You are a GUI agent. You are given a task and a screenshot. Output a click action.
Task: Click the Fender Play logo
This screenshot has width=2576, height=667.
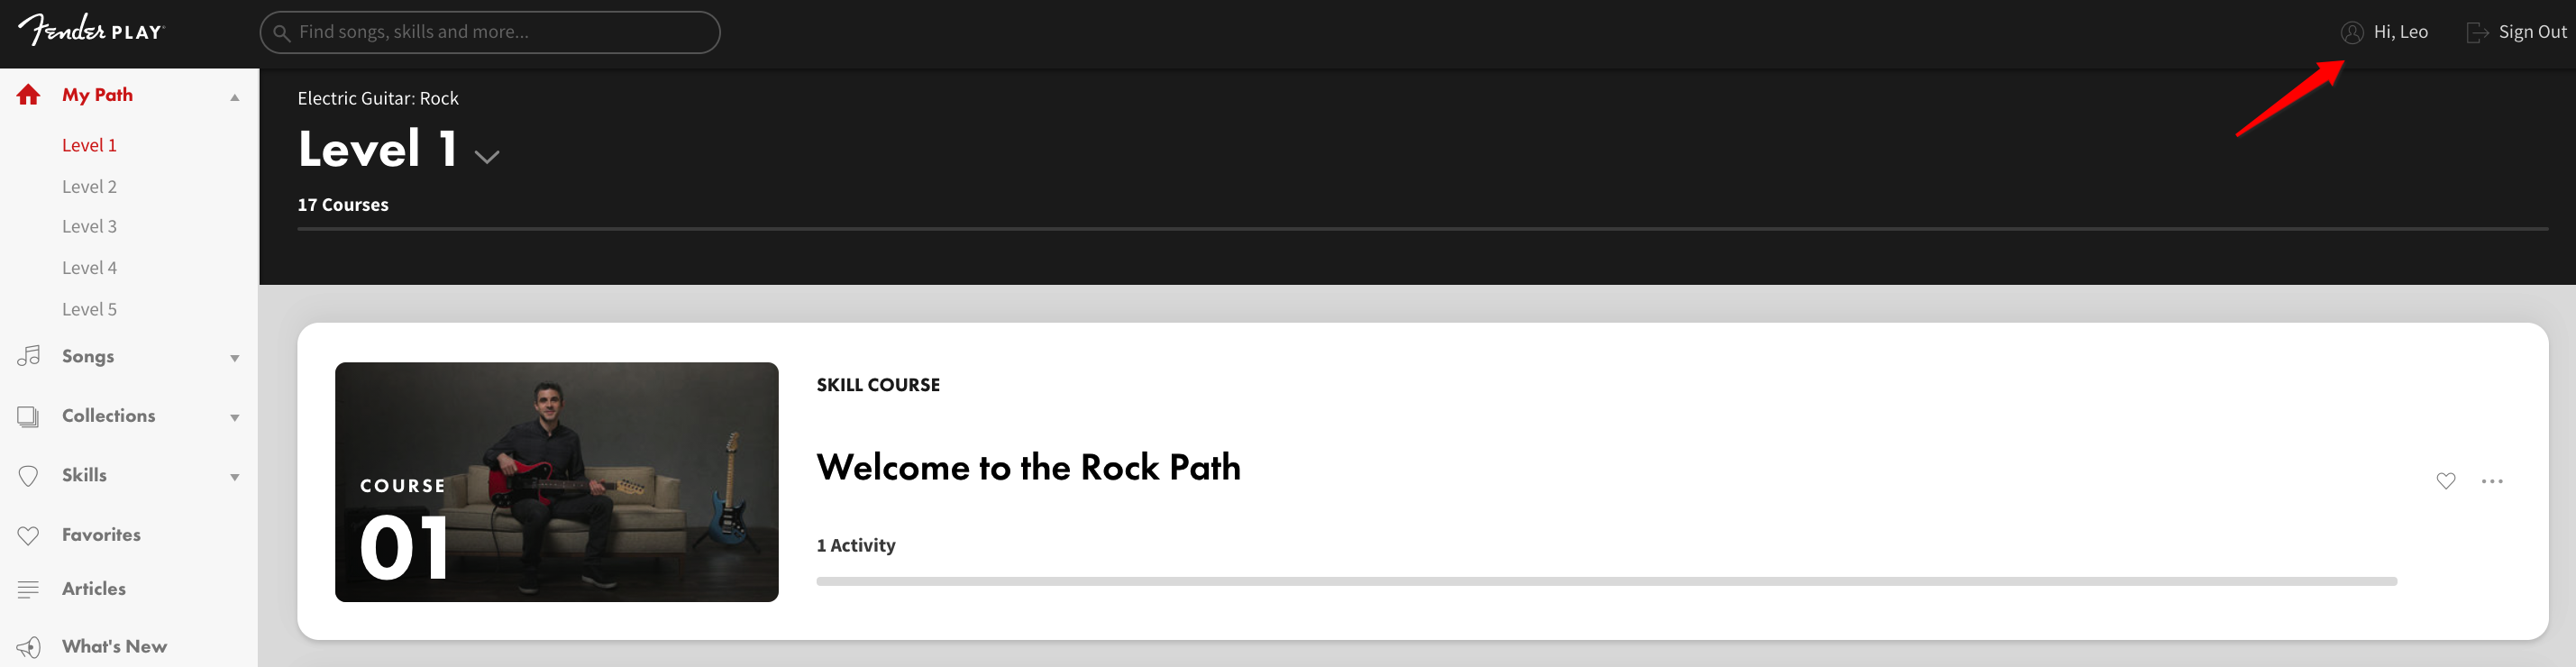coord(90,30)
